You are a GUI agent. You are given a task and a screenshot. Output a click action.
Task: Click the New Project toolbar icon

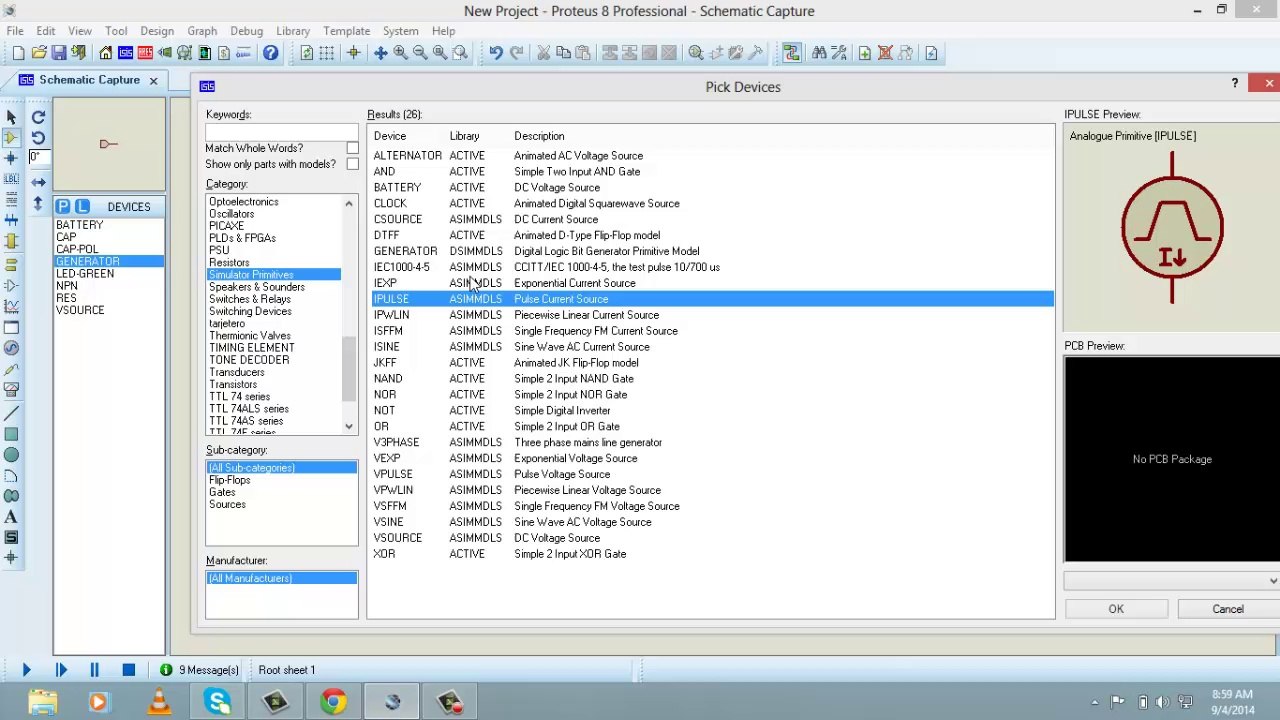[x=18, y=53]
